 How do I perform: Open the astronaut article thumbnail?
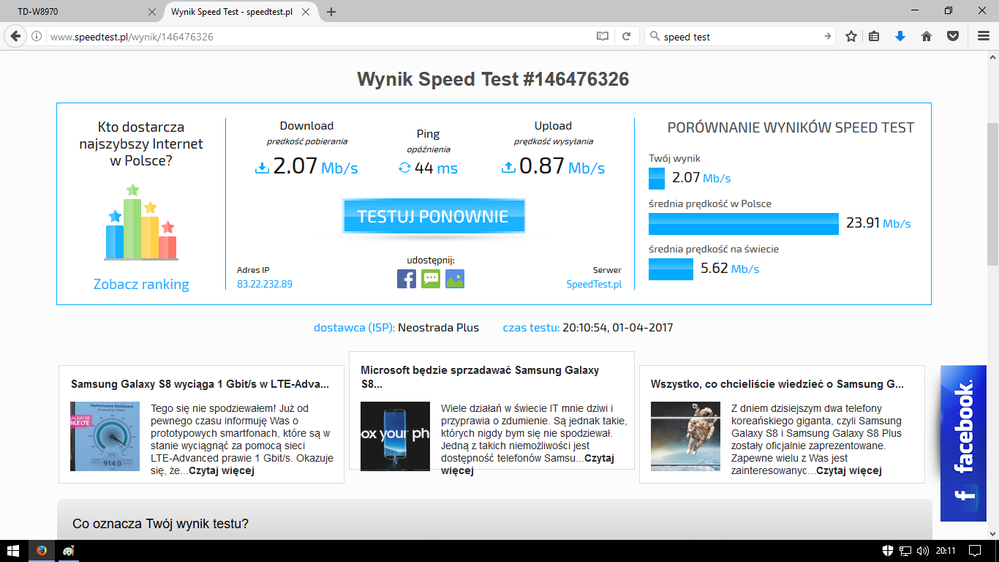pyautogui.click(x=686, y=436)
